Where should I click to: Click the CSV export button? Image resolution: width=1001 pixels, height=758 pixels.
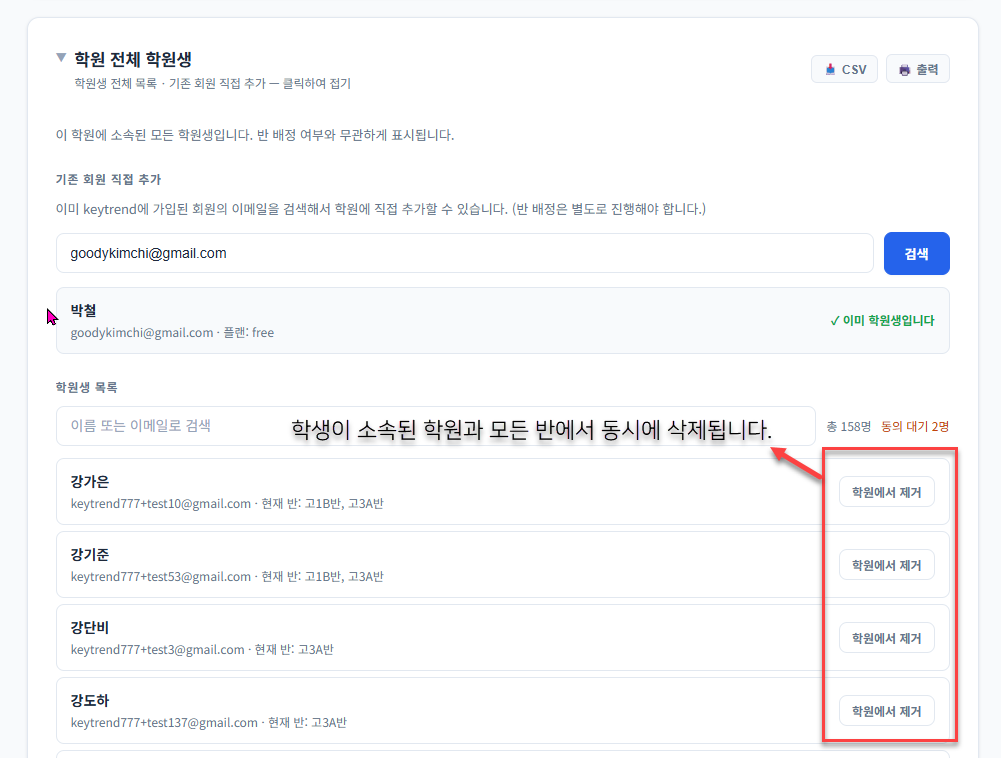[x=844, y=69]
